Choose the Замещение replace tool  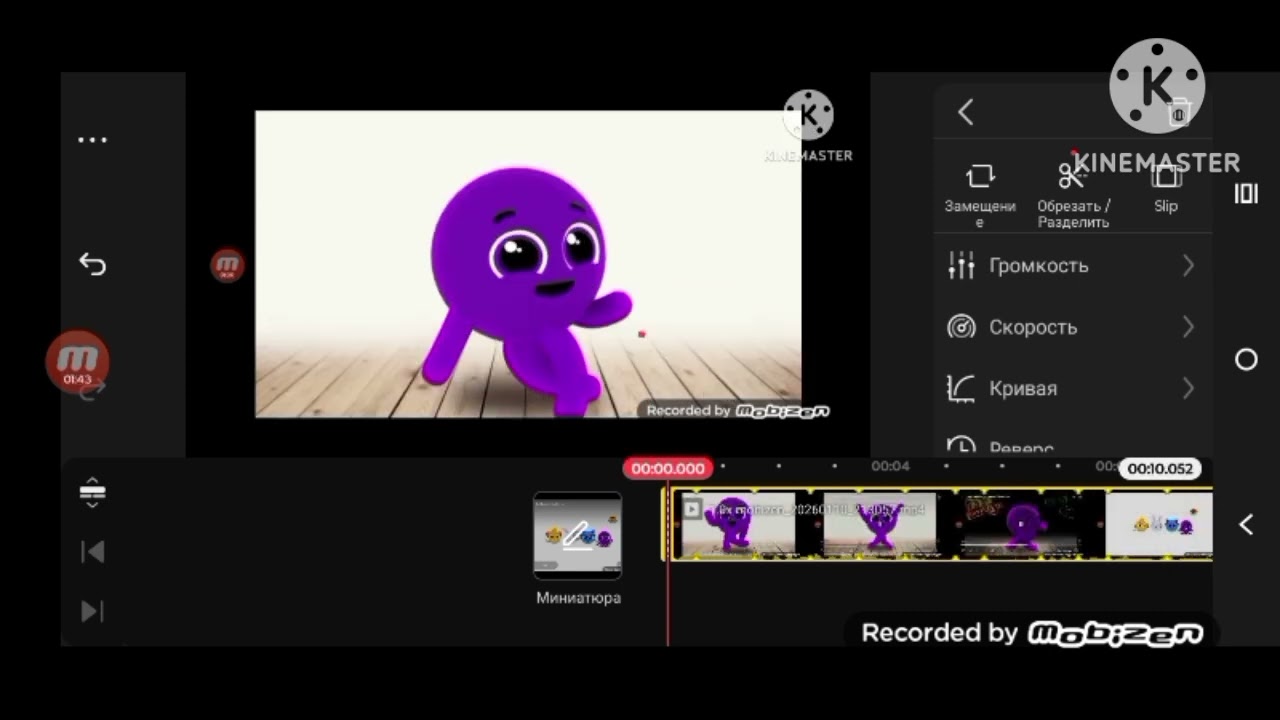coord(980,195)
